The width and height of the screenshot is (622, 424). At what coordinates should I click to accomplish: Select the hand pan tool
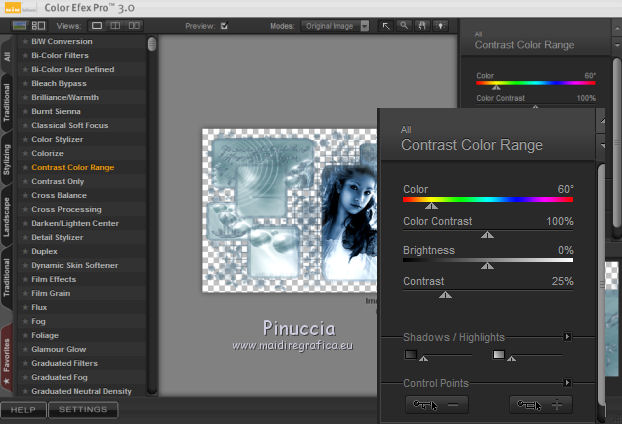(x=422, y=26)
